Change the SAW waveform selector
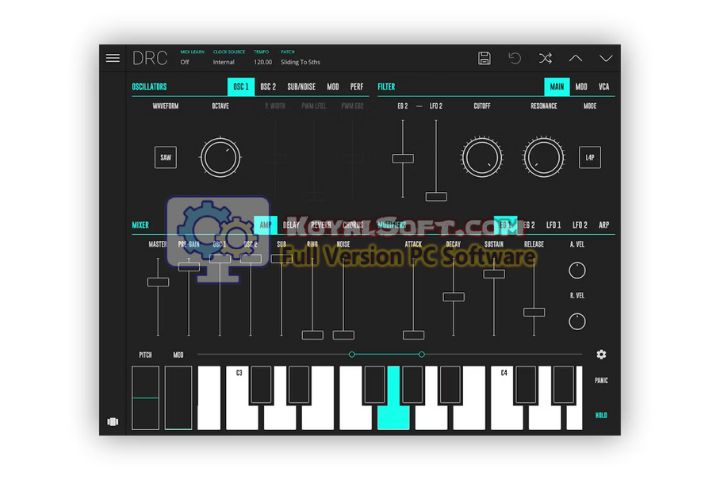720x480 pixels. (x=165, y=157)
